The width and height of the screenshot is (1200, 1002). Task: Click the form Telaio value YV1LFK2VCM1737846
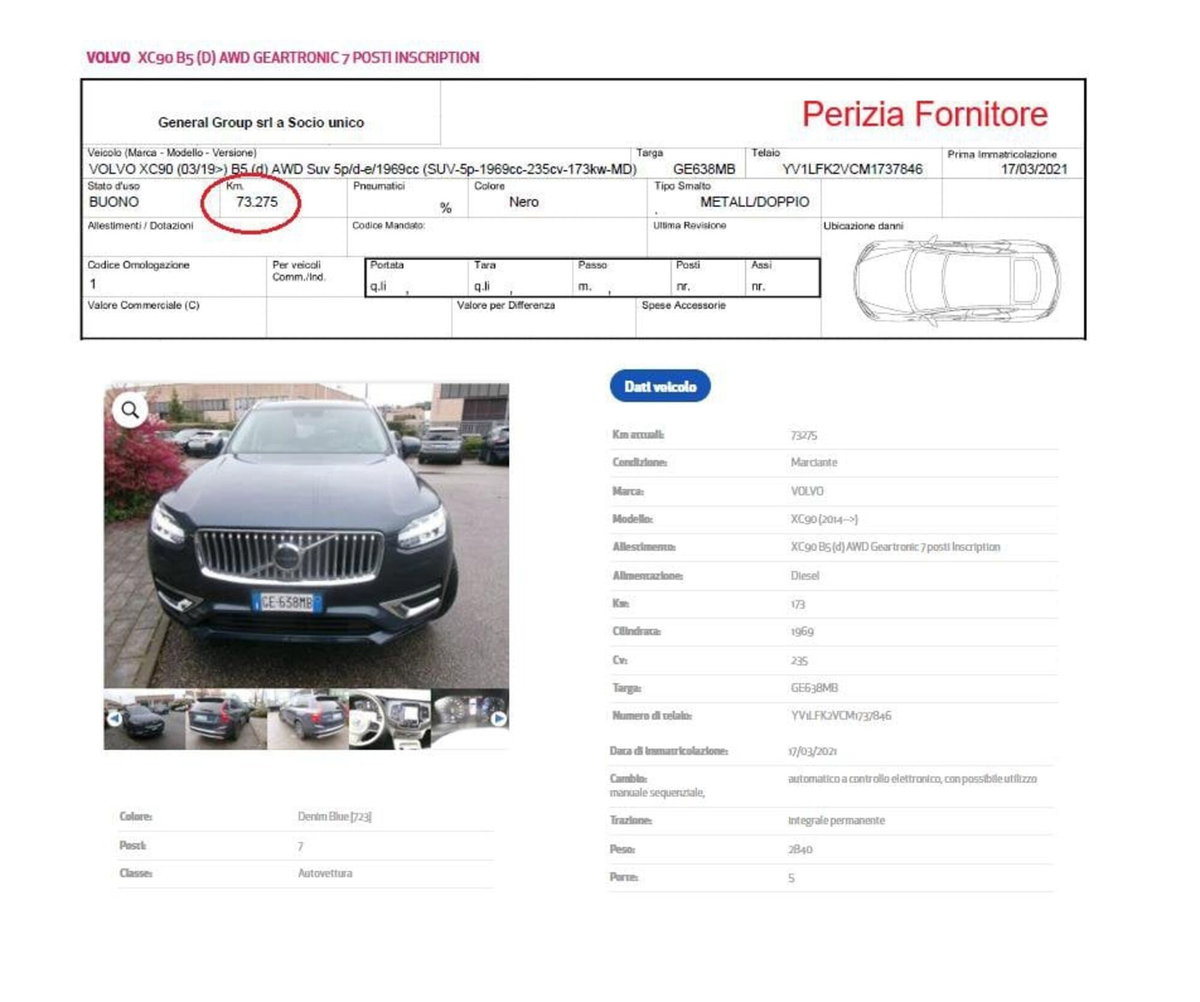[x=852, y=169]
